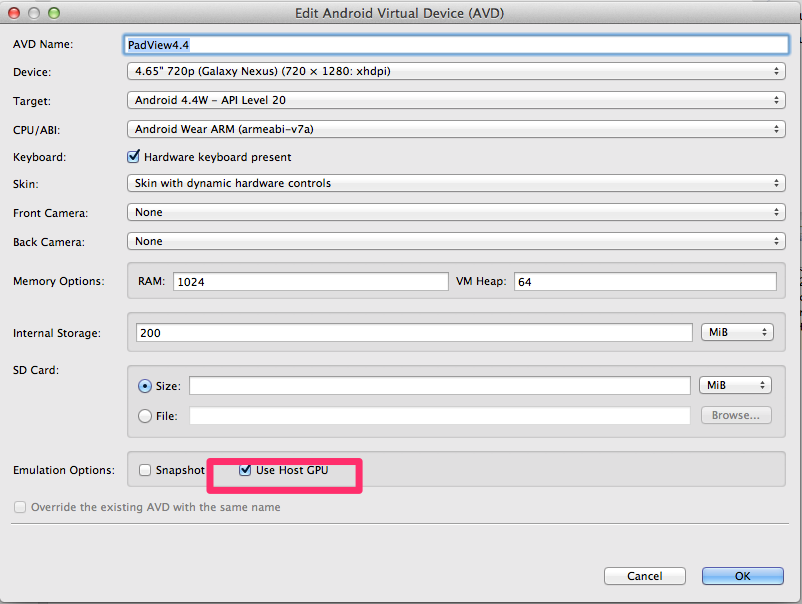802x604 pixels.
Task: Close the Edit AVD window
Action: [14, 13]
